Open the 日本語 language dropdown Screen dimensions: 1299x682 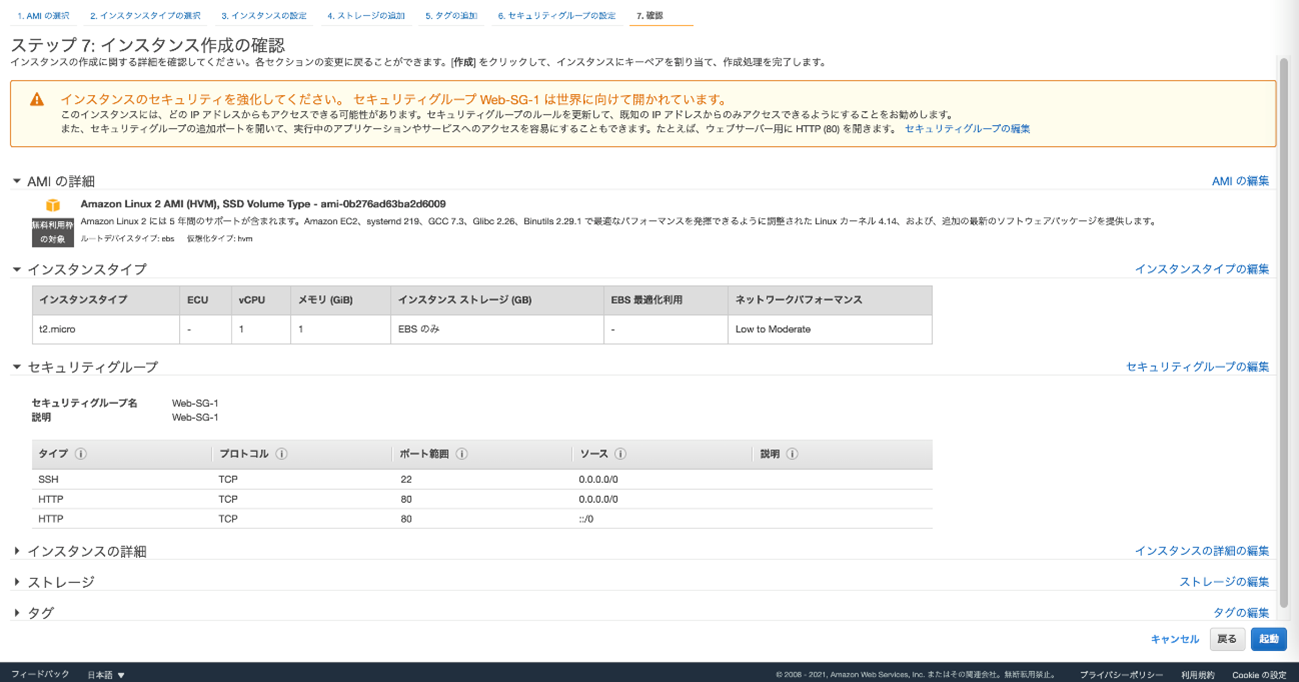click(106, 675)
